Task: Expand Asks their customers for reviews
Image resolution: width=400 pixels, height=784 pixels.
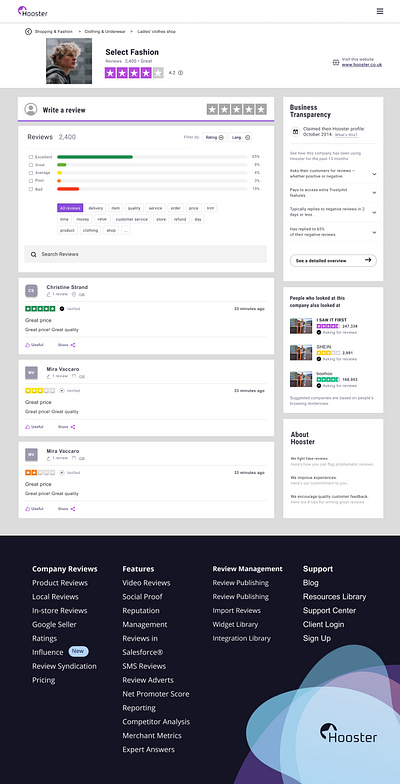Action: (x=374, y=174)
